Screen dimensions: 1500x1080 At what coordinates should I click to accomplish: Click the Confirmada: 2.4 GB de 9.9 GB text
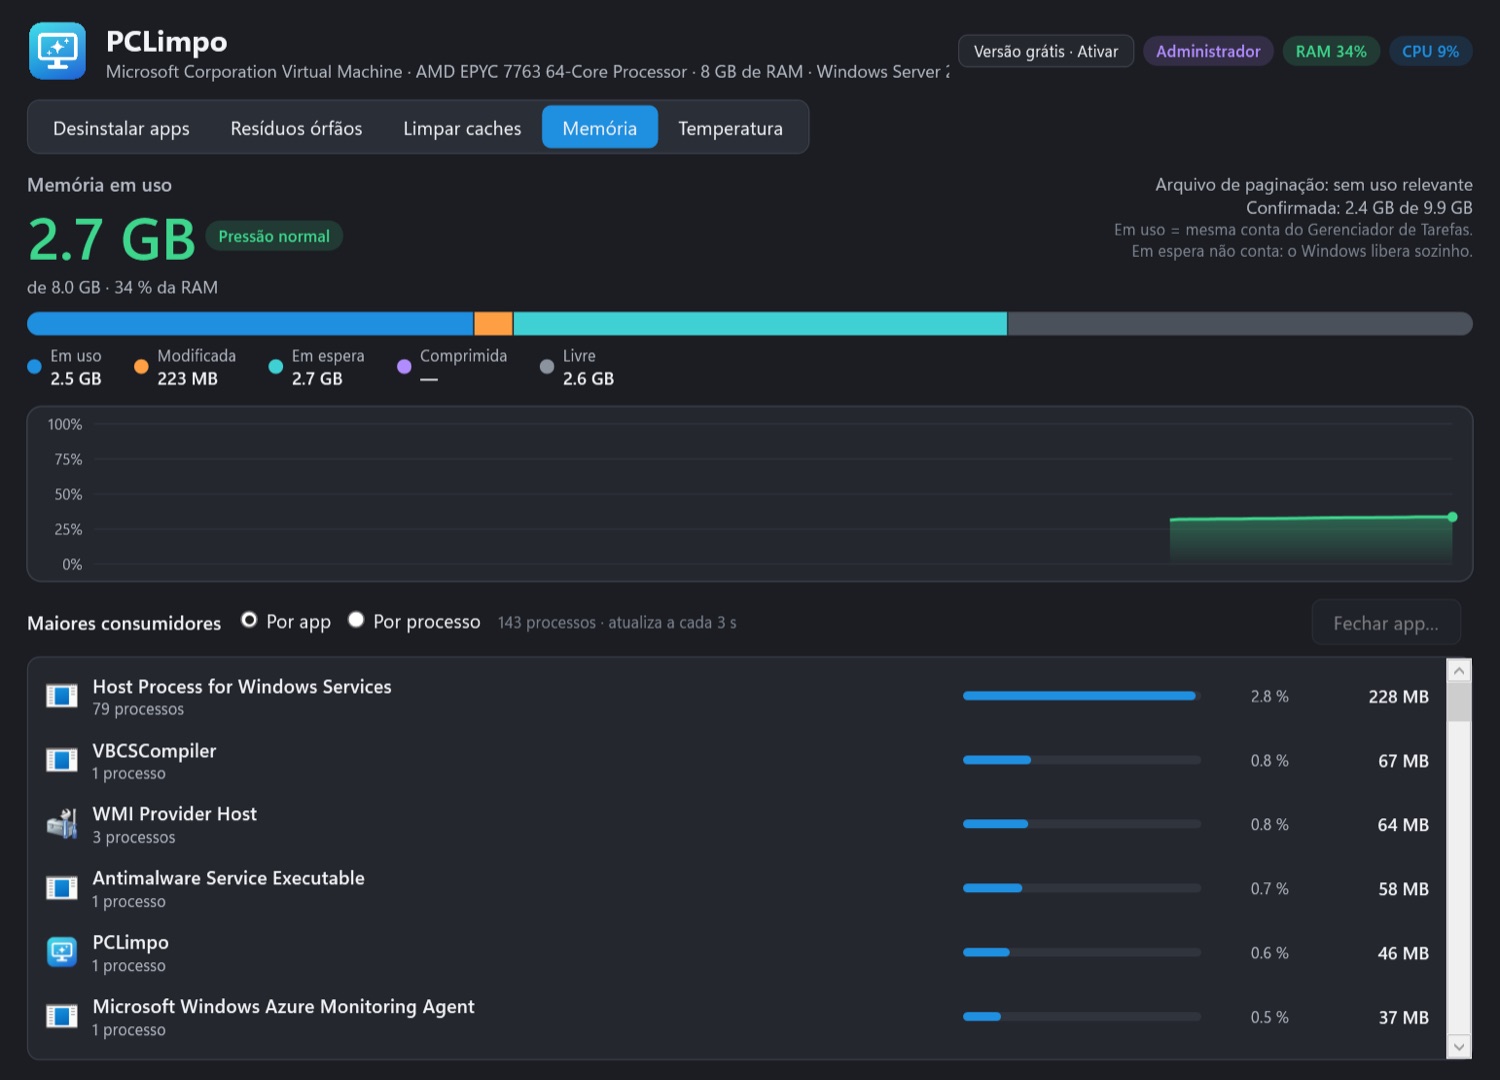[1359, 207]
